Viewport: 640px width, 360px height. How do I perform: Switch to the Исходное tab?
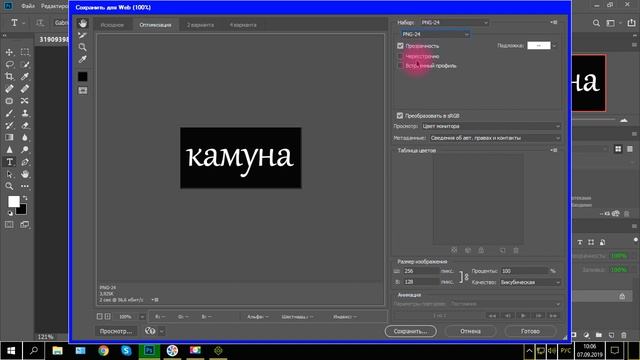point(112,25)
